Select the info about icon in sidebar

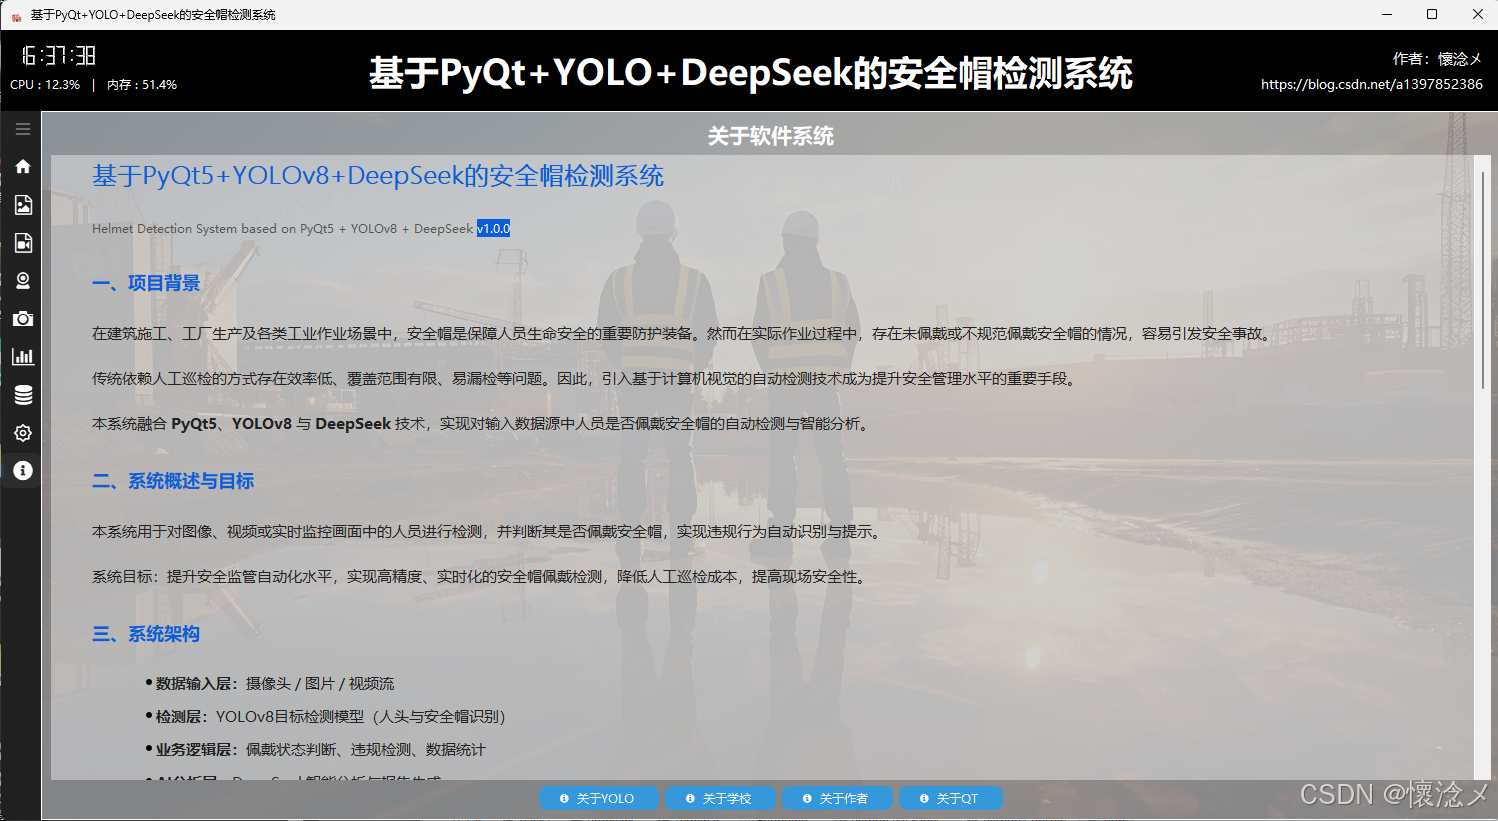[x=22, y=470]
